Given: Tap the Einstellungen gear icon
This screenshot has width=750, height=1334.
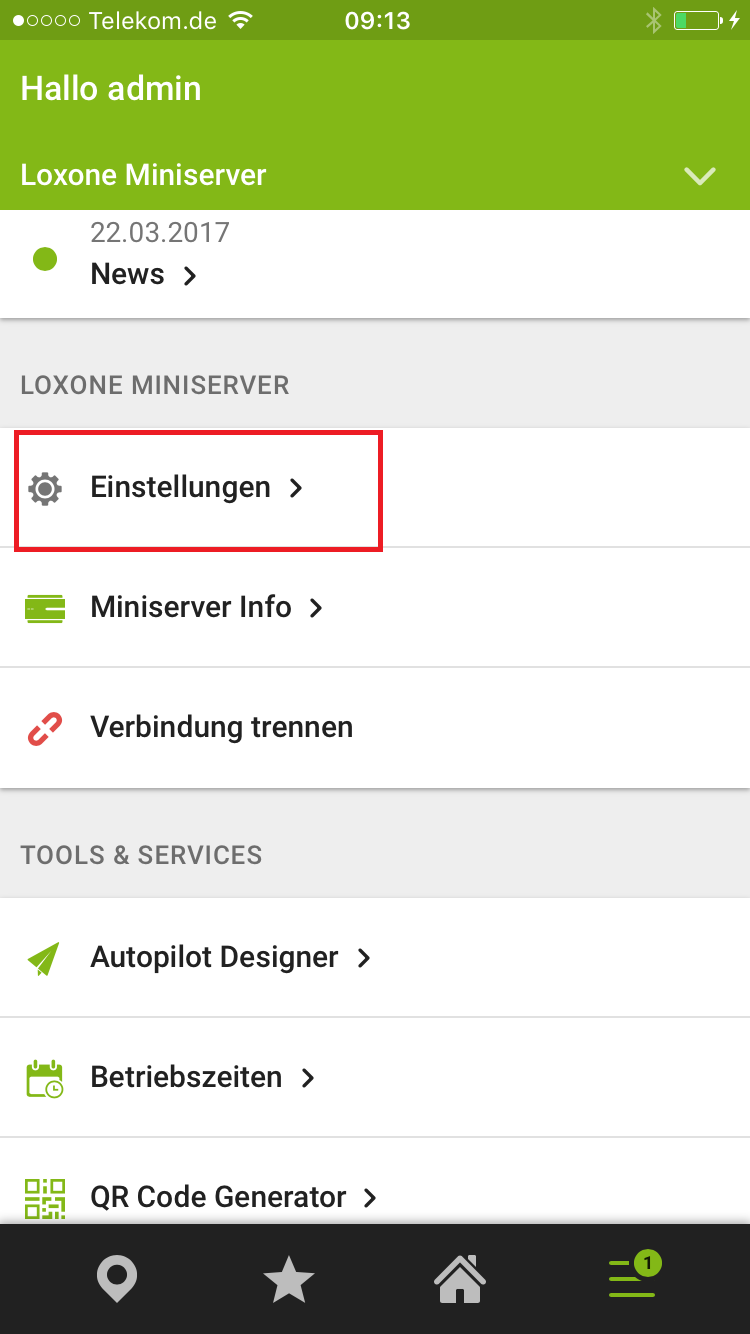Looking at the screenshot, I should (x=45, y=488).
